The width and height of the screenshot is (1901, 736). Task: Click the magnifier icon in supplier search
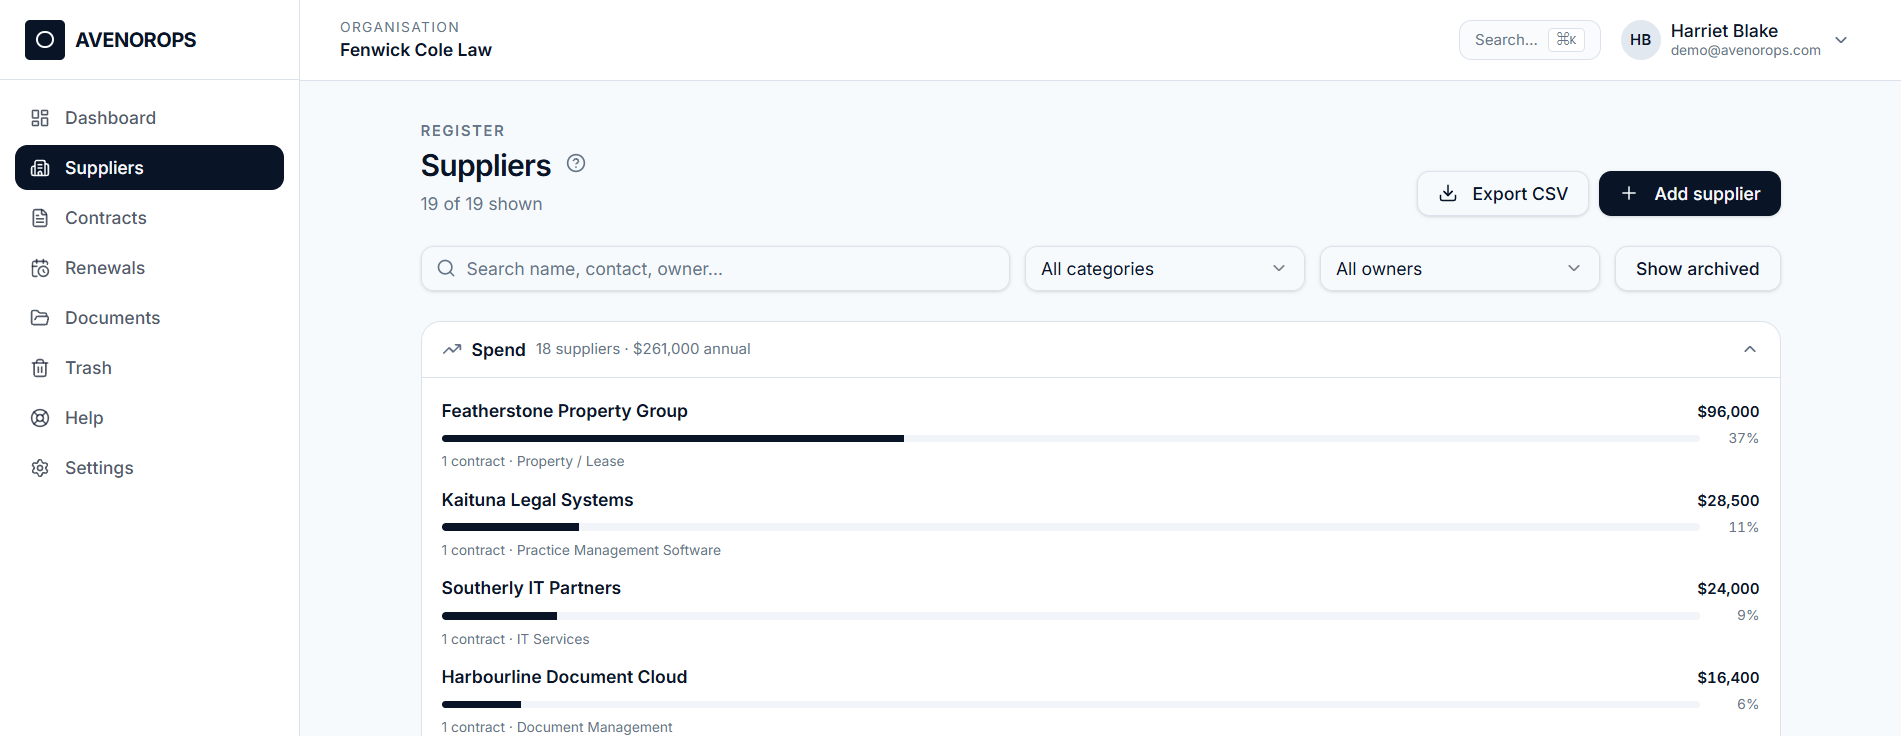(x=447, y=269)
